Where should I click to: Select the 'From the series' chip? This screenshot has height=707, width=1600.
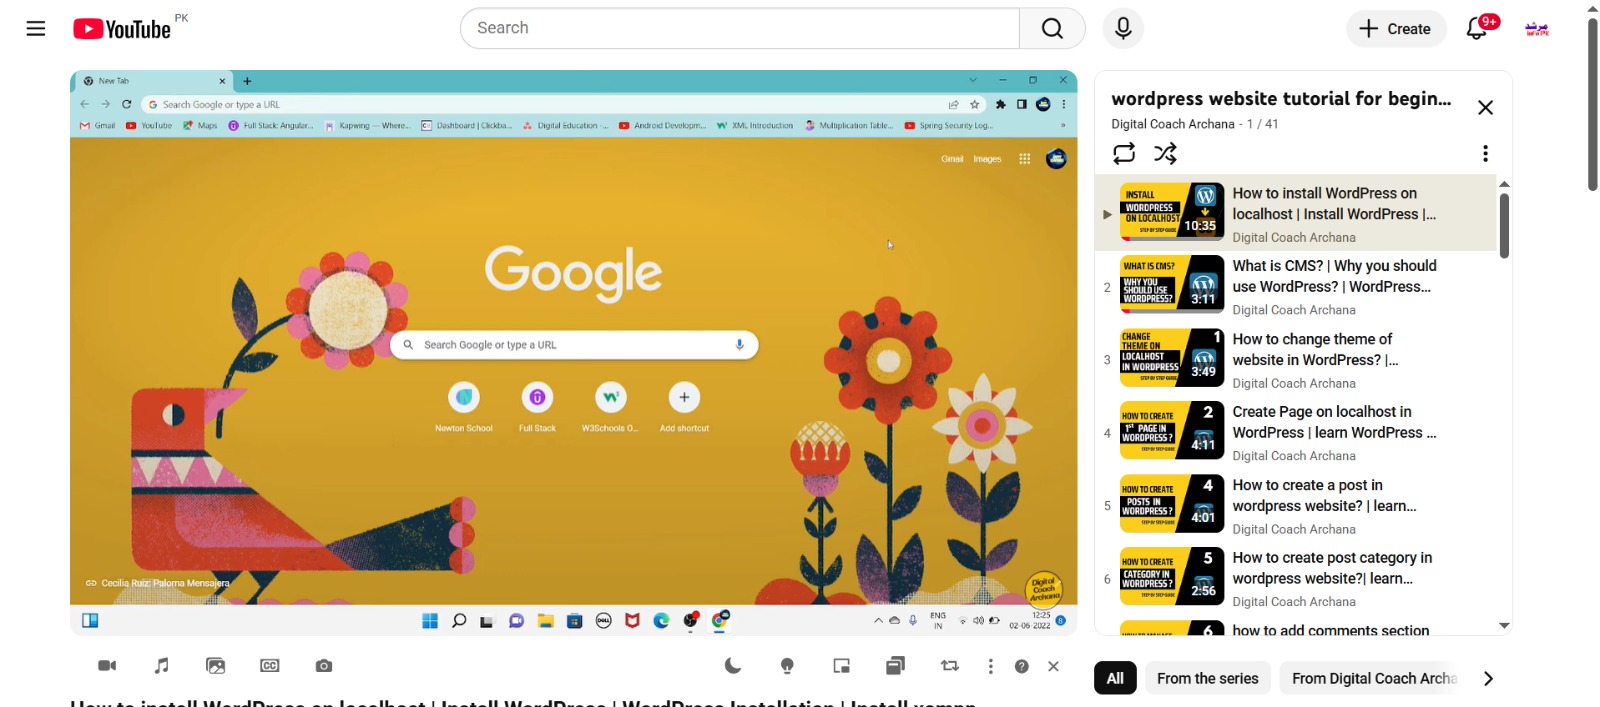(x=1208, y=678)
